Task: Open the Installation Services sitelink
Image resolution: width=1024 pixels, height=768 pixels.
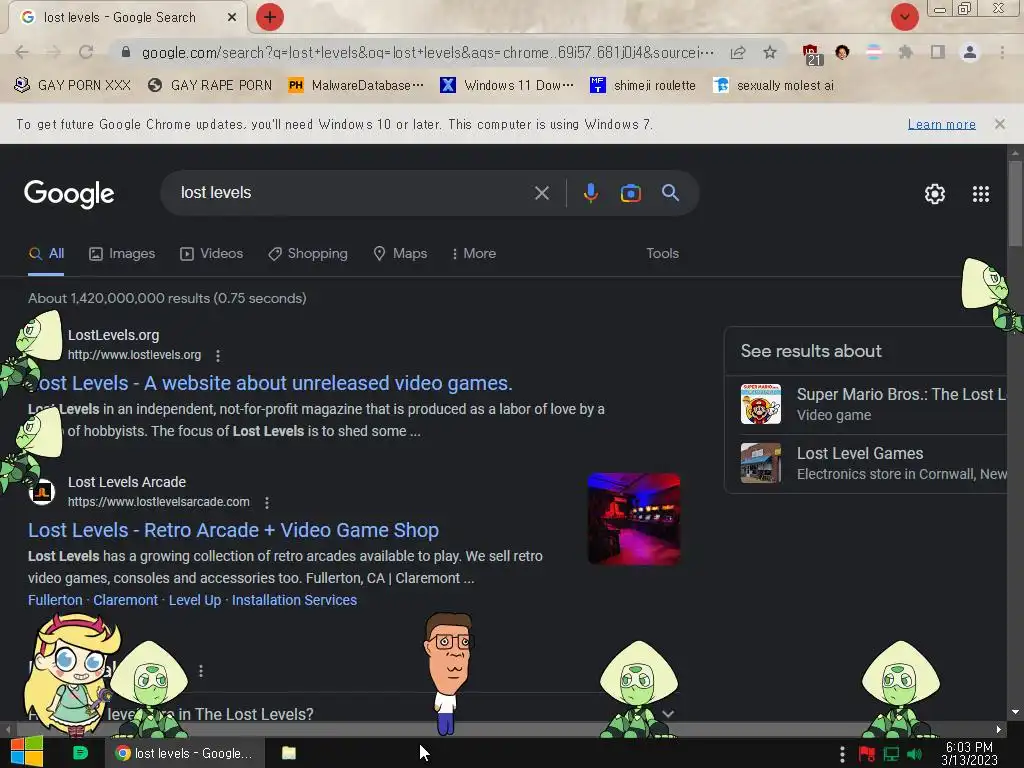Action: [x=294, y=600]
